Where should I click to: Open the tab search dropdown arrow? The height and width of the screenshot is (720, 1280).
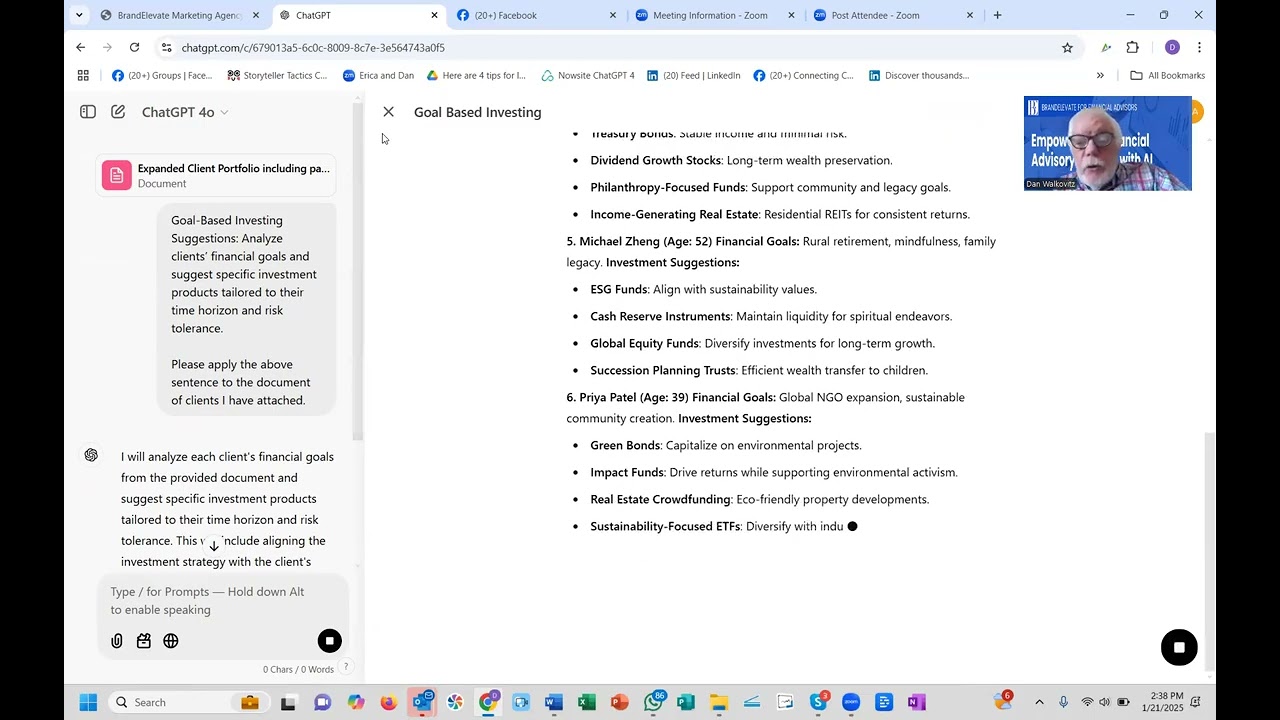click(79, 15)
